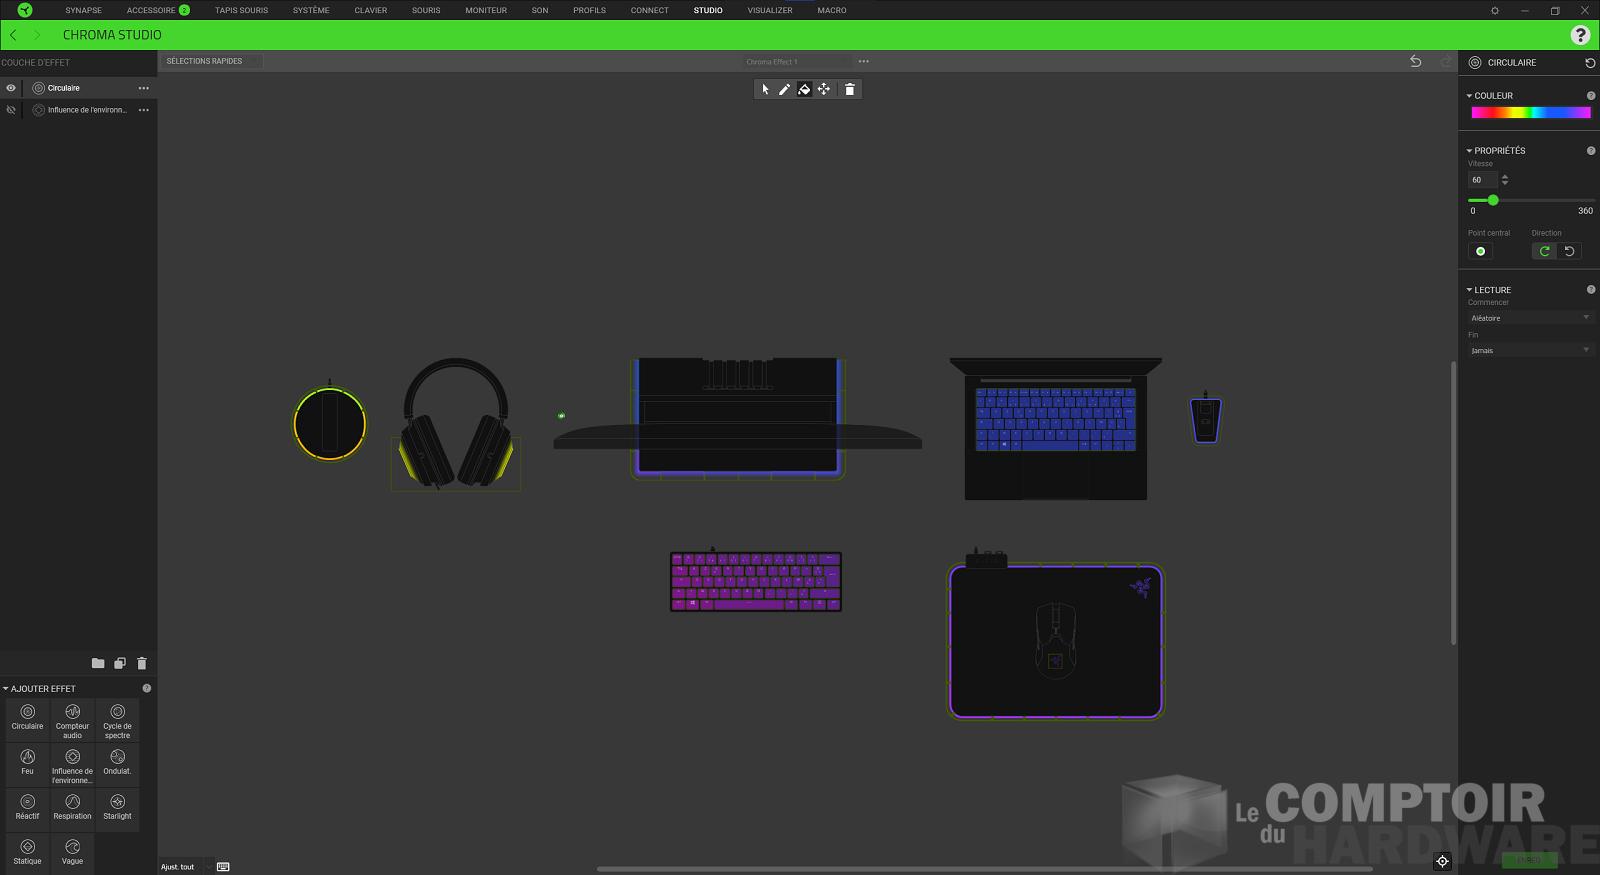Add a Cycle de spectre effect
Viewport: 1600px width, 875px height.
[x=117, y=721]
